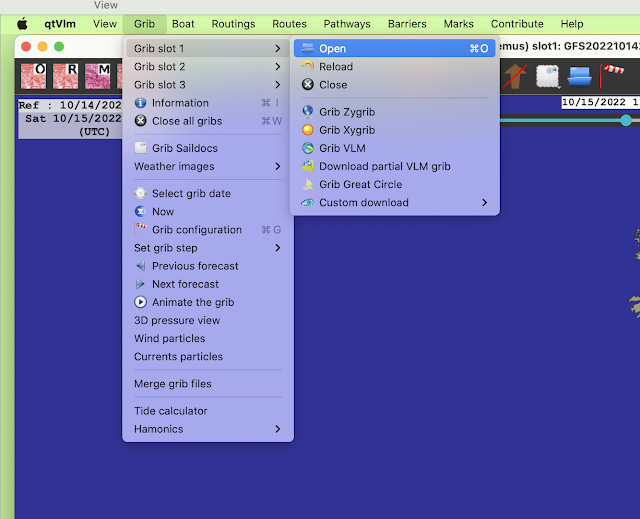Click the Now hourglass icon
The height and width of the screenshot is (519, 640).
pos(140,211)
